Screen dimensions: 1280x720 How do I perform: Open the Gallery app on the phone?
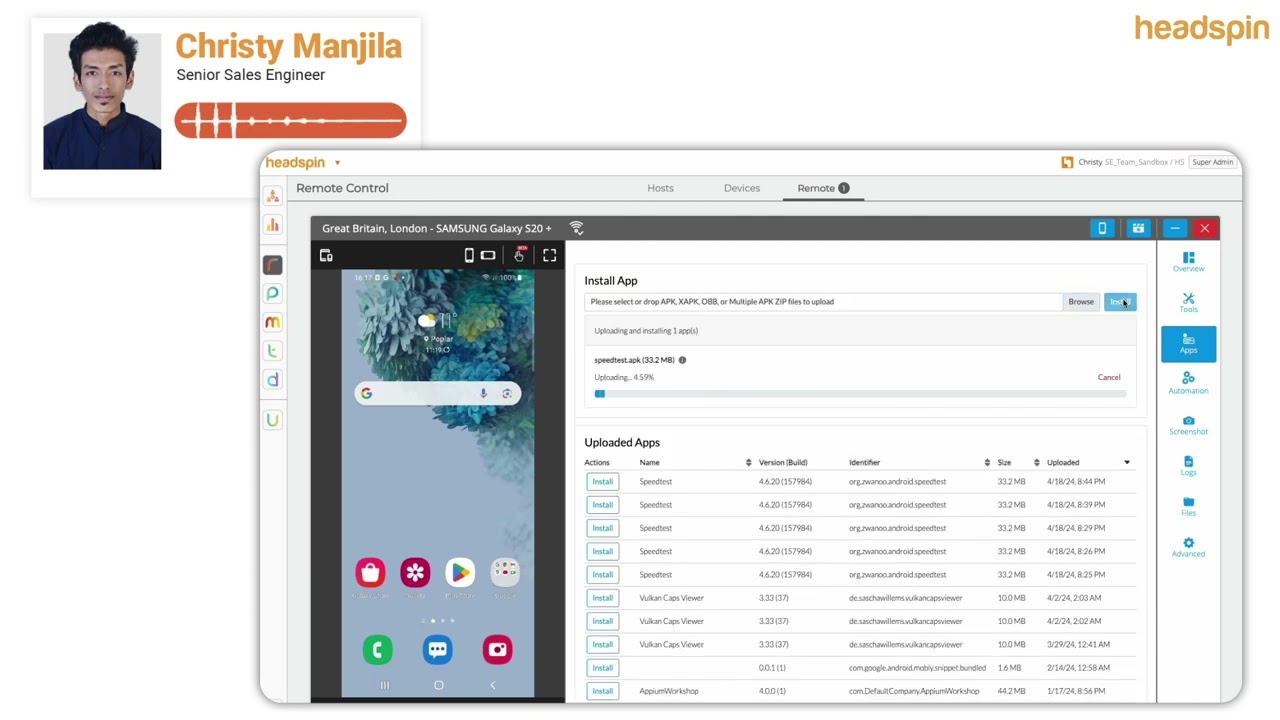coord(415,572)
